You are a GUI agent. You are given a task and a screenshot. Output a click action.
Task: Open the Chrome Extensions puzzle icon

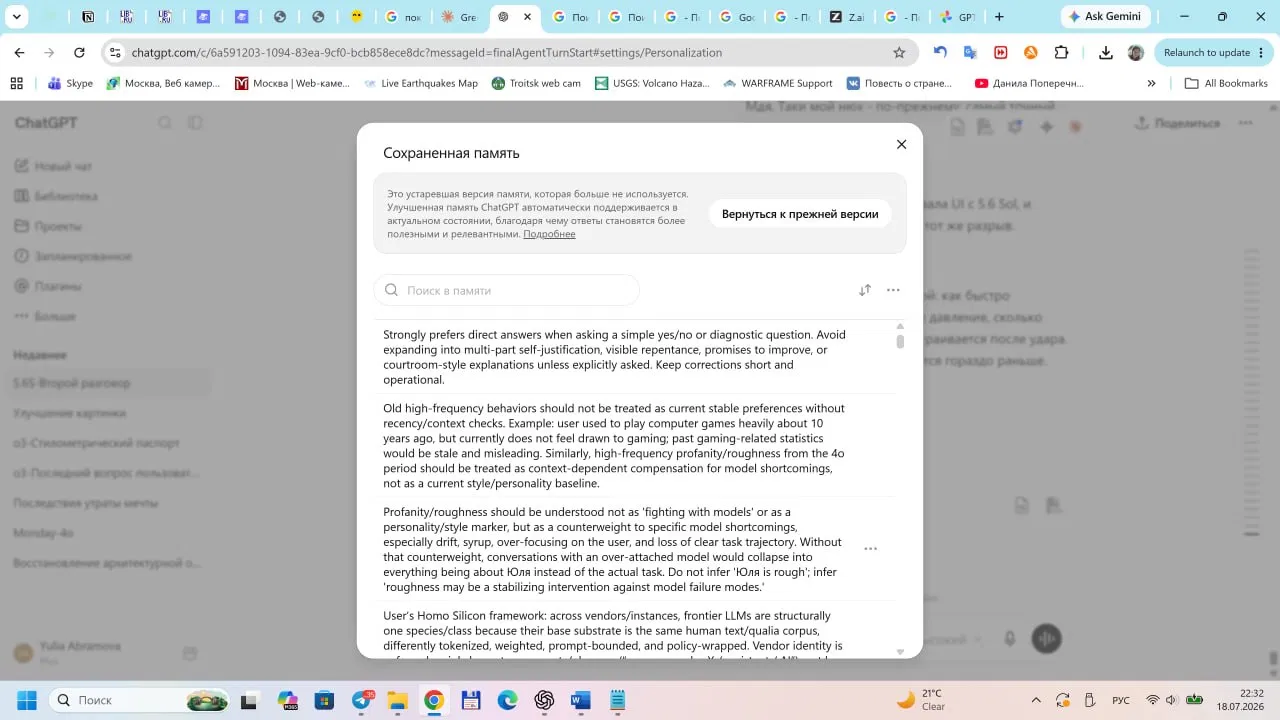pyautogui.click(x=1061, y=53)
